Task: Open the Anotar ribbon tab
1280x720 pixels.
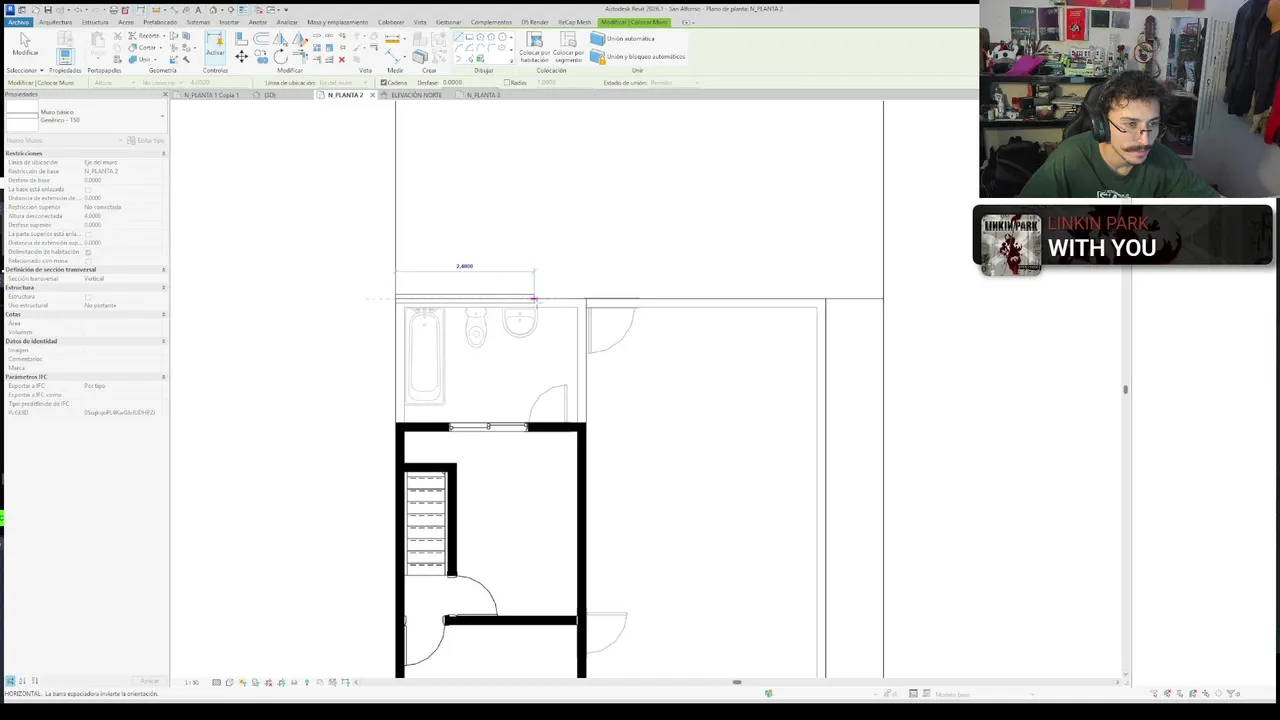Action: point(258,22)
